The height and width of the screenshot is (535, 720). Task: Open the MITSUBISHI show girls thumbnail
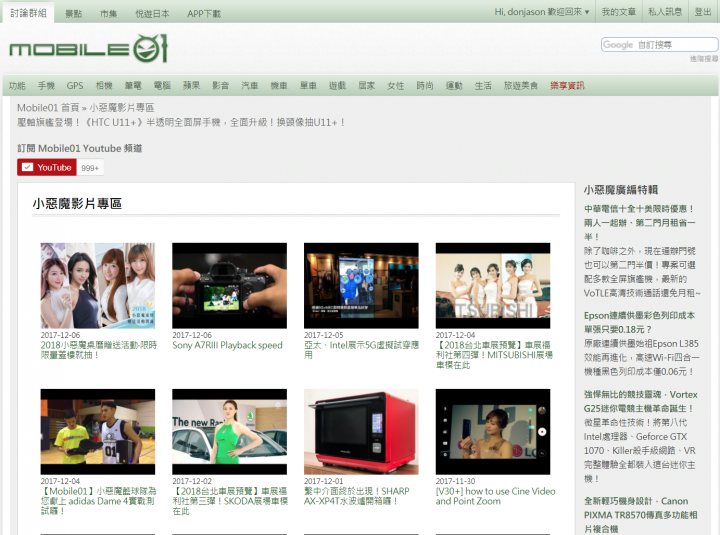coord(493,286)
